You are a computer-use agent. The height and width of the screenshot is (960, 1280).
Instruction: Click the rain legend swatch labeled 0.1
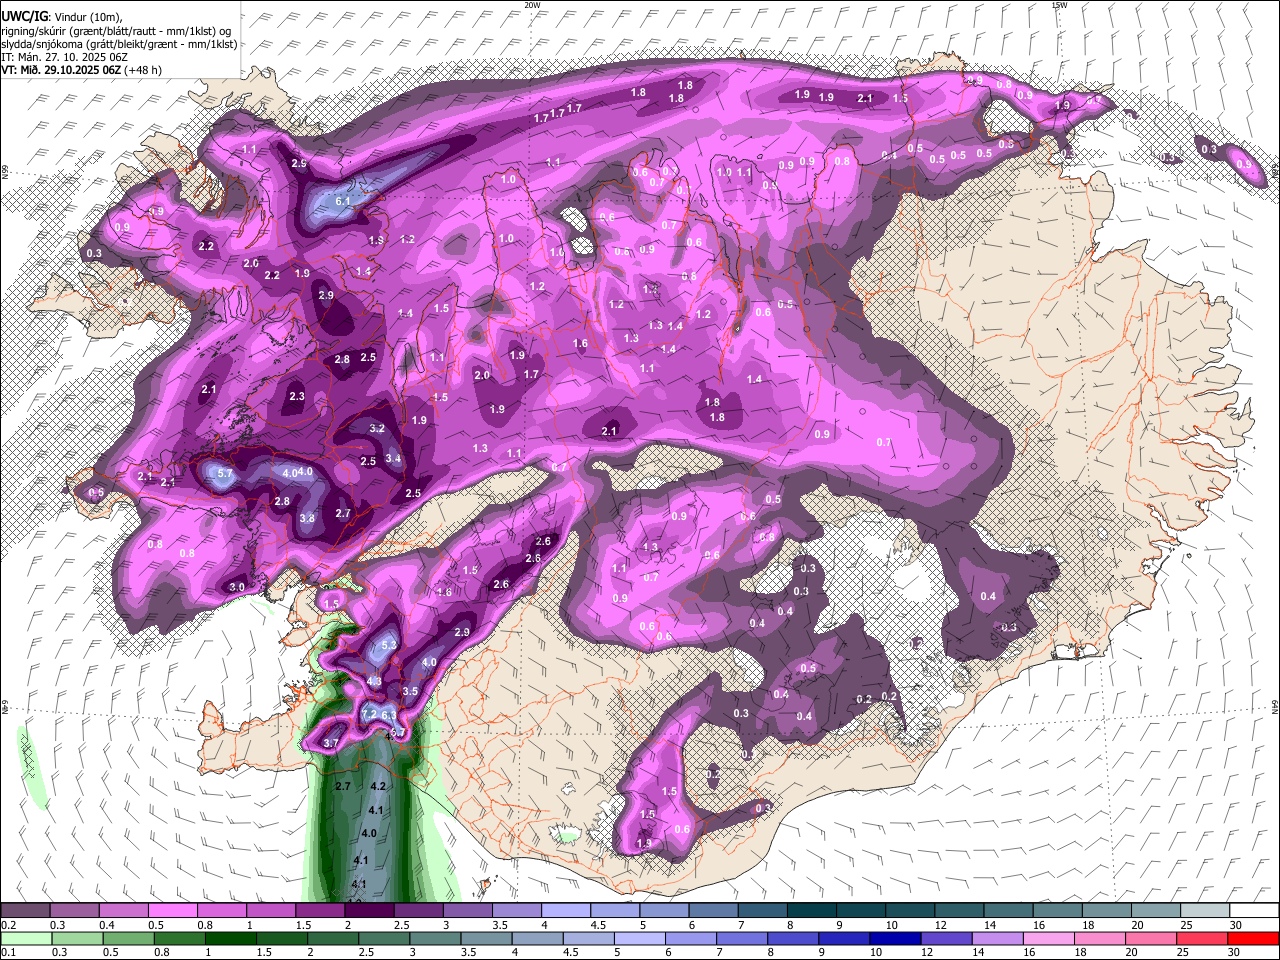click(25, 938)
